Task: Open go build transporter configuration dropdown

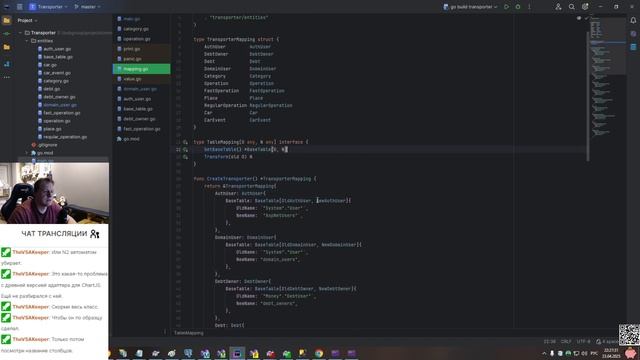Action: click(x=470, y=7)
